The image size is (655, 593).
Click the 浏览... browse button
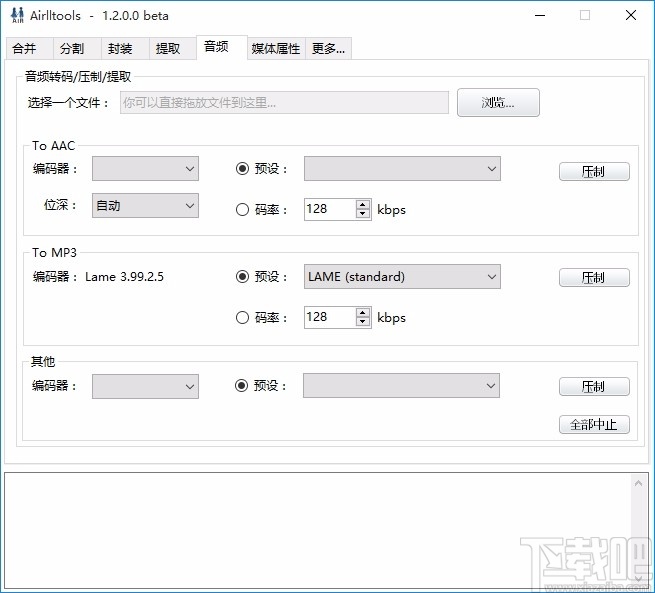498,102
